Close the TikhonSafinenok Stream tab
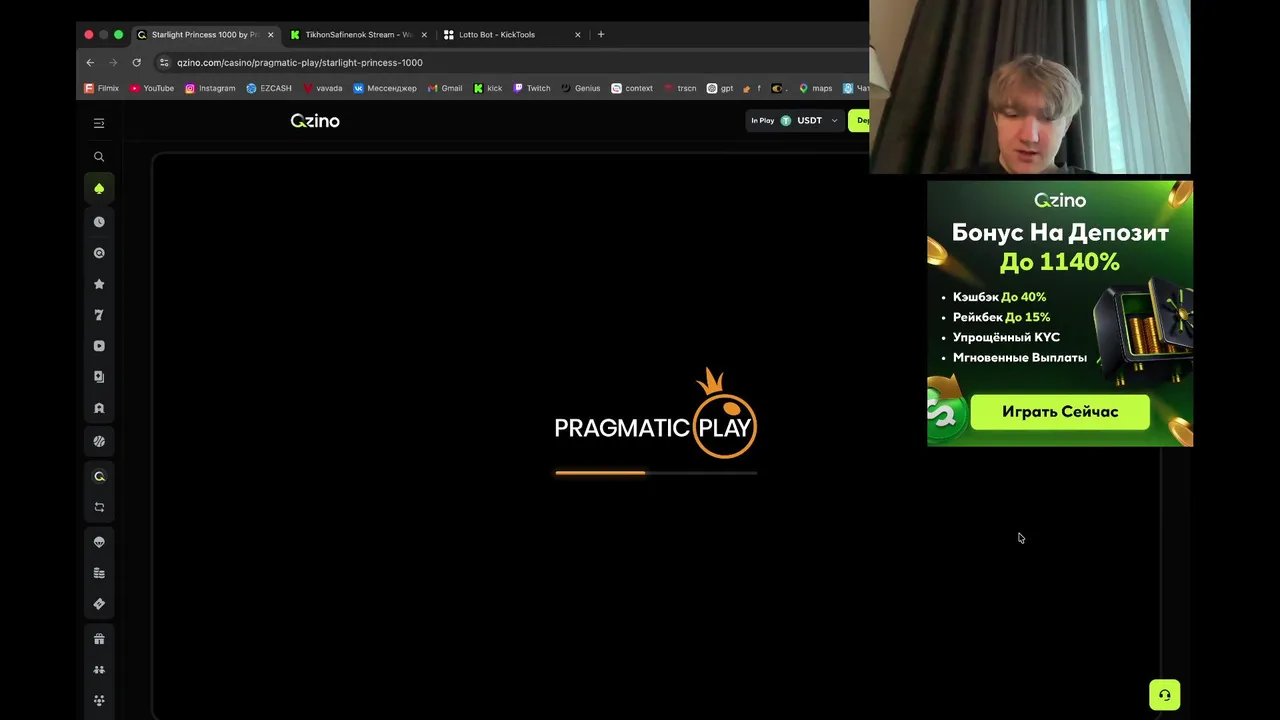Viewport: 1280px width, 720px height. tap(424, 35)
